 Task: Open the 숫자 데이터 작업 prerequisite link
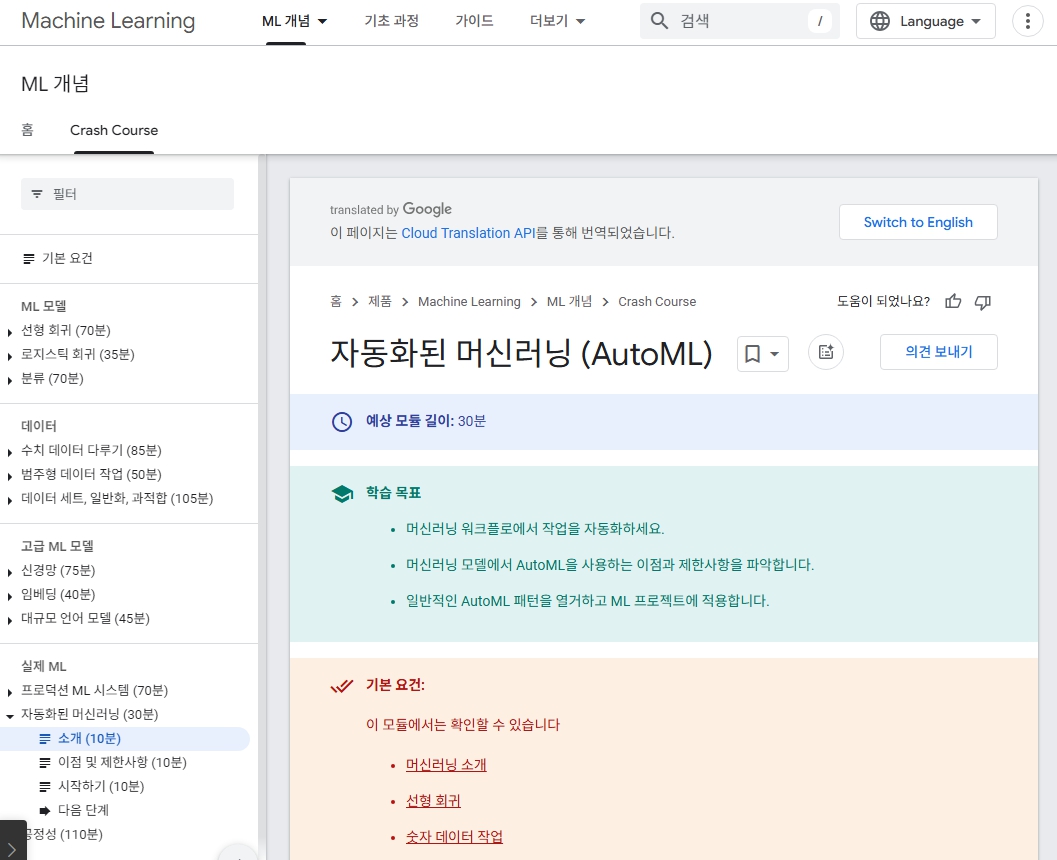coord(454,837)
